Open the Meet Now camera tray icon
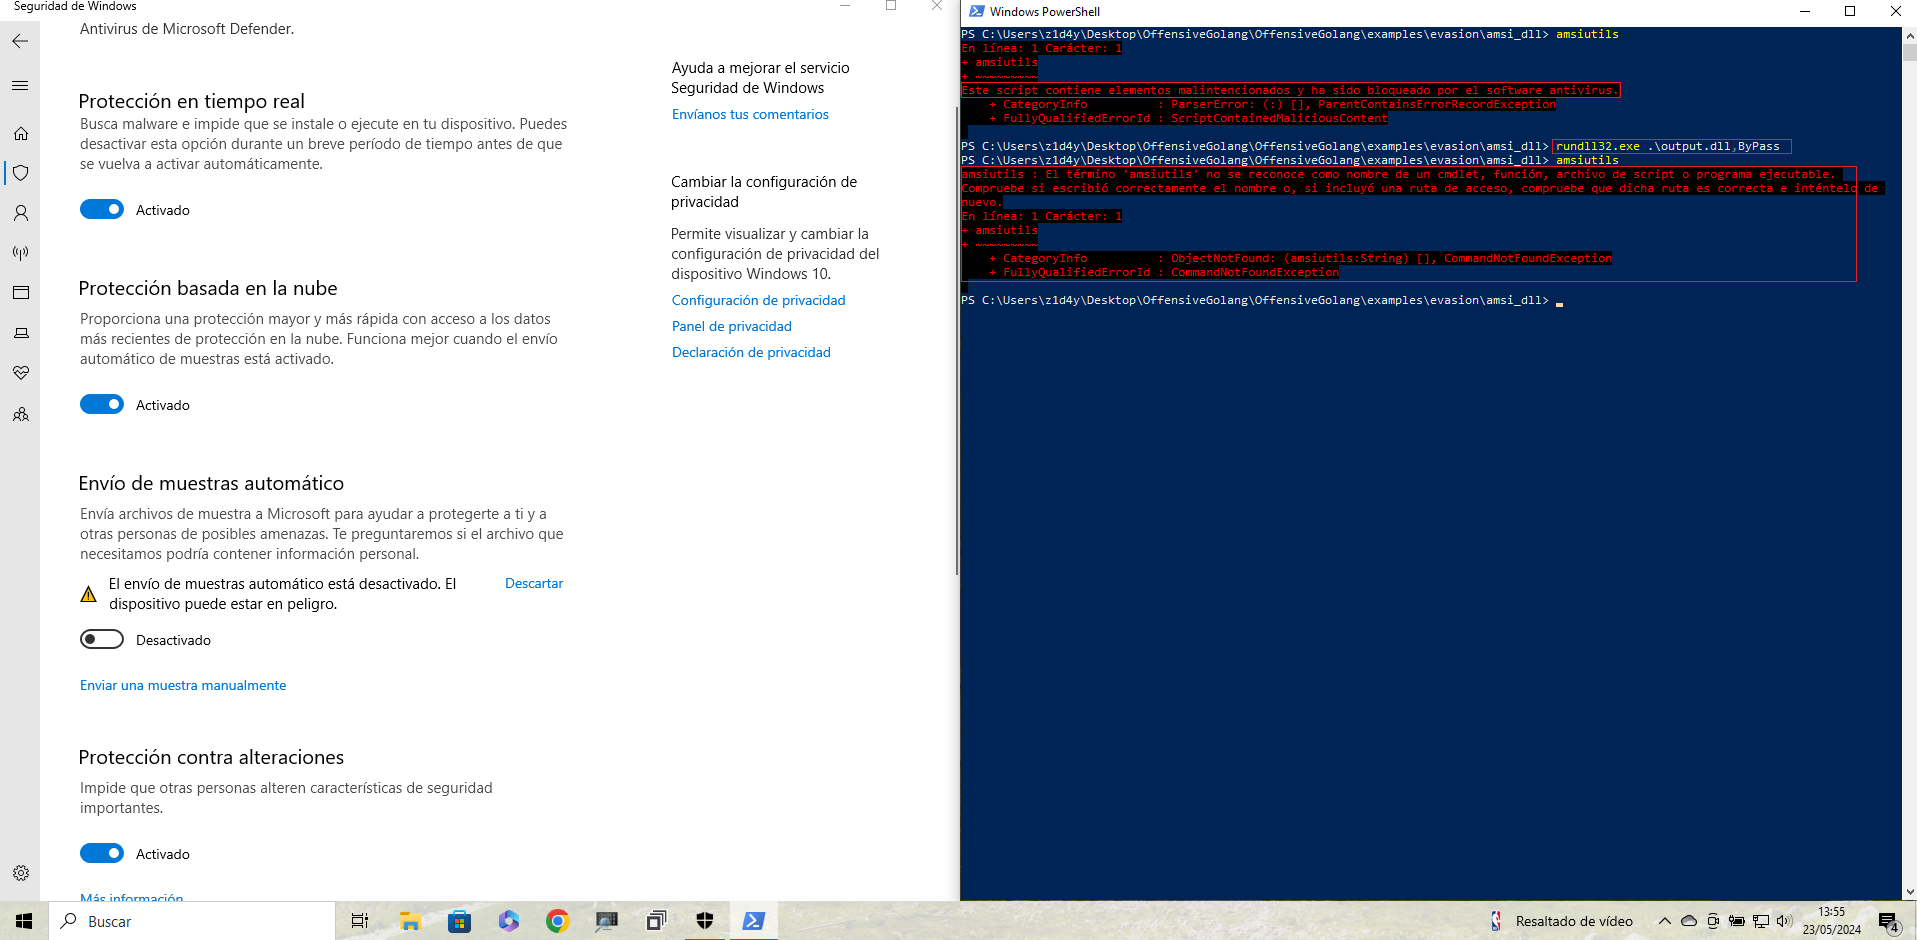Screen dimensions: 1917x940 [1713, 921]
